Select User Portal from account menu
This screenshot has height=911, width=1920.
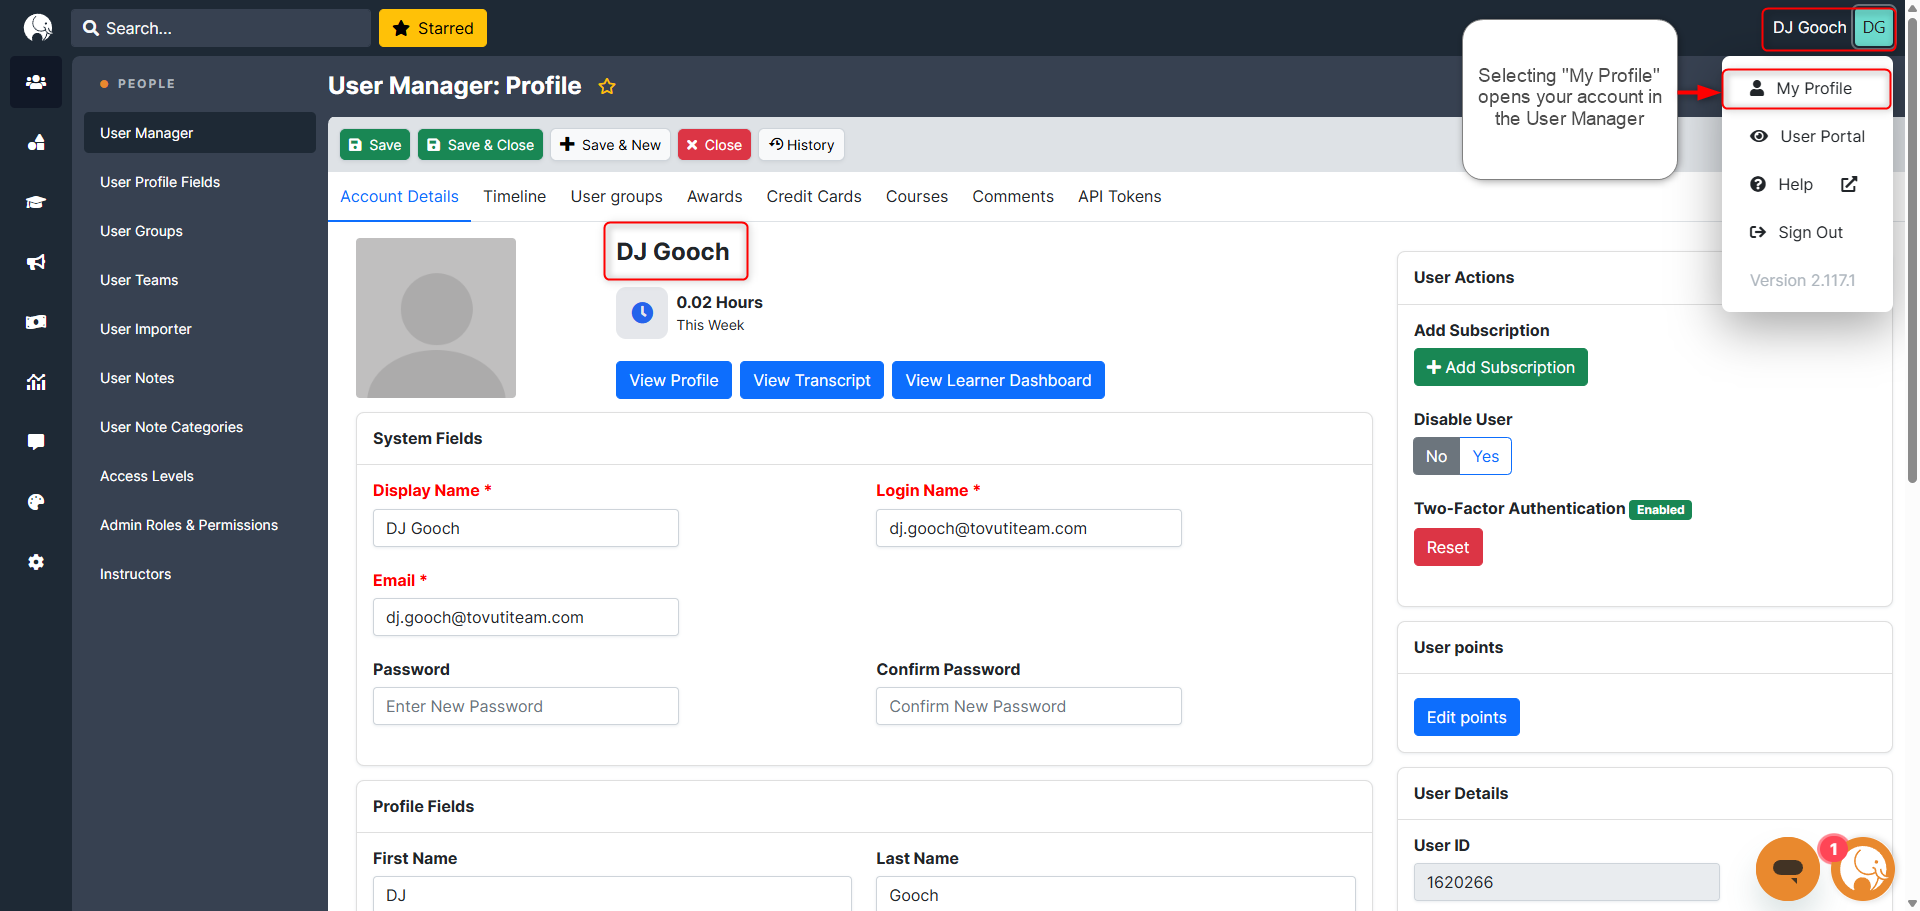point(1821,136)
